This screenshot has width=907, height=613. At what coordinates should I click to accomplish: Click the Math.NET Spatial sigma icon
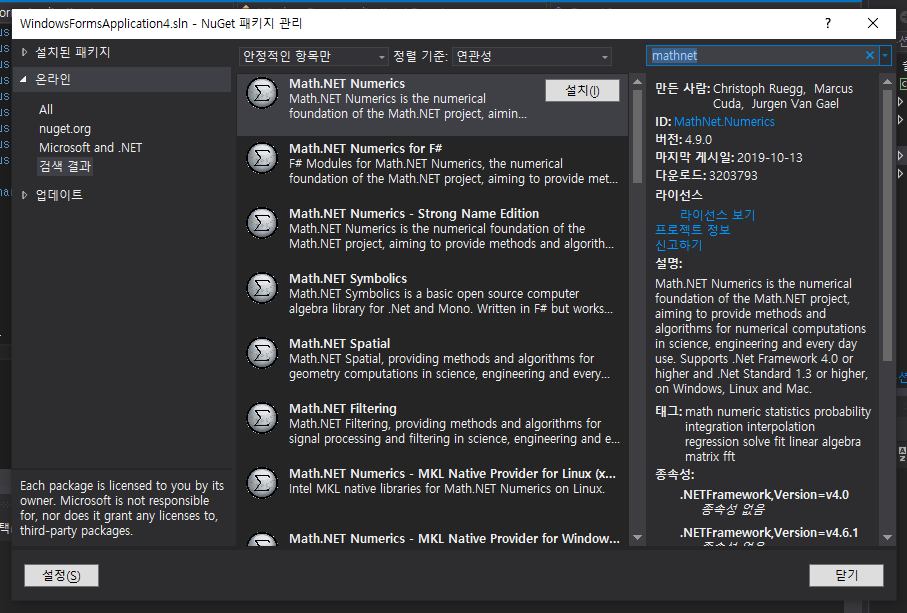tap(262, 353)
